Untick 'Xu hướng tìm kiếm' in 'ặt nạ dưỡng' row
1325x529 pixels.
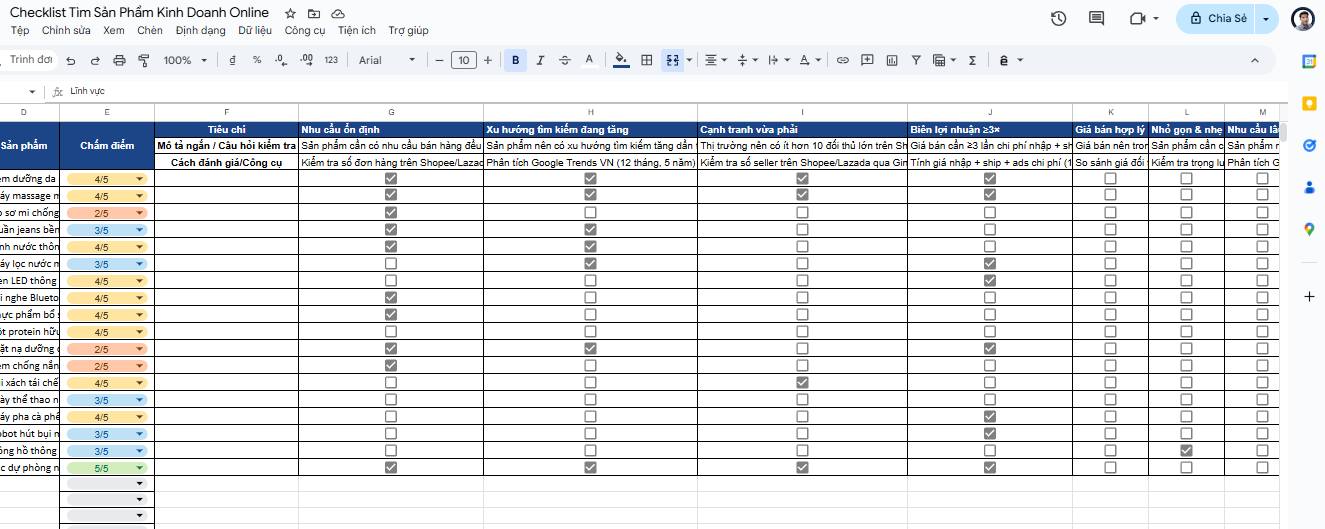[590, 349]
